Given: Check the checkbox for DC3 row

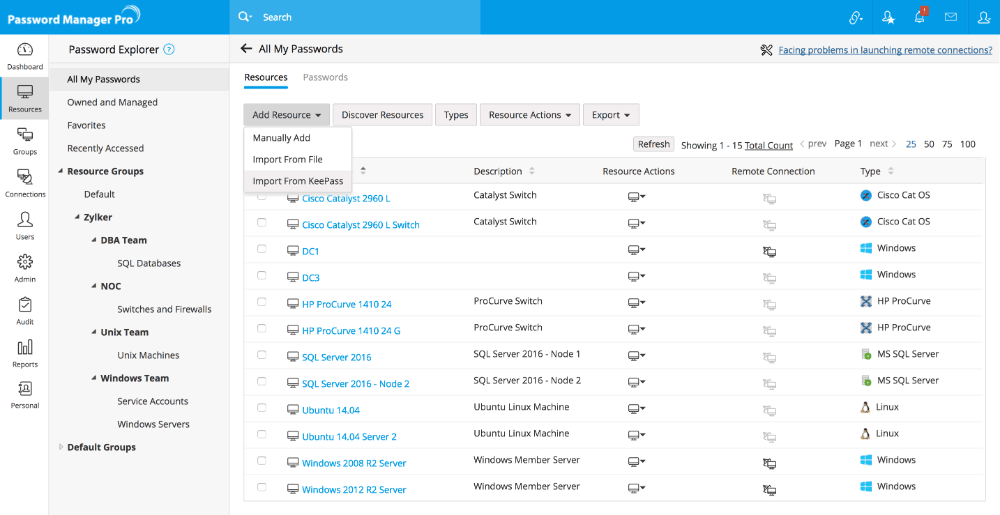Looking at the screenshot, I should (262, 276).
